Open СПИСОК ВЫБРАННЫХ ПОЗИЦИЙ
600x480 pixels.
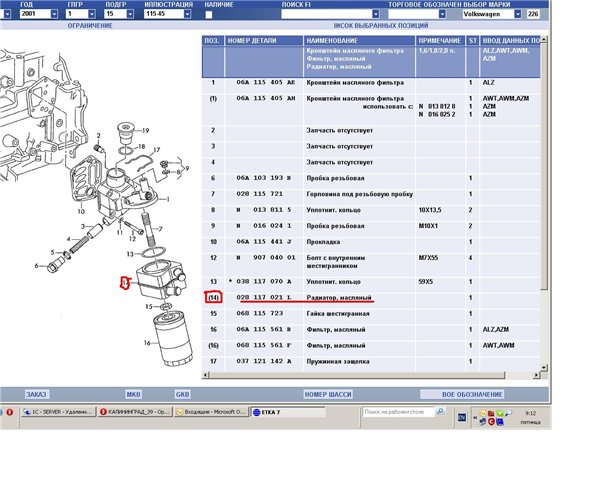[381, 26]
